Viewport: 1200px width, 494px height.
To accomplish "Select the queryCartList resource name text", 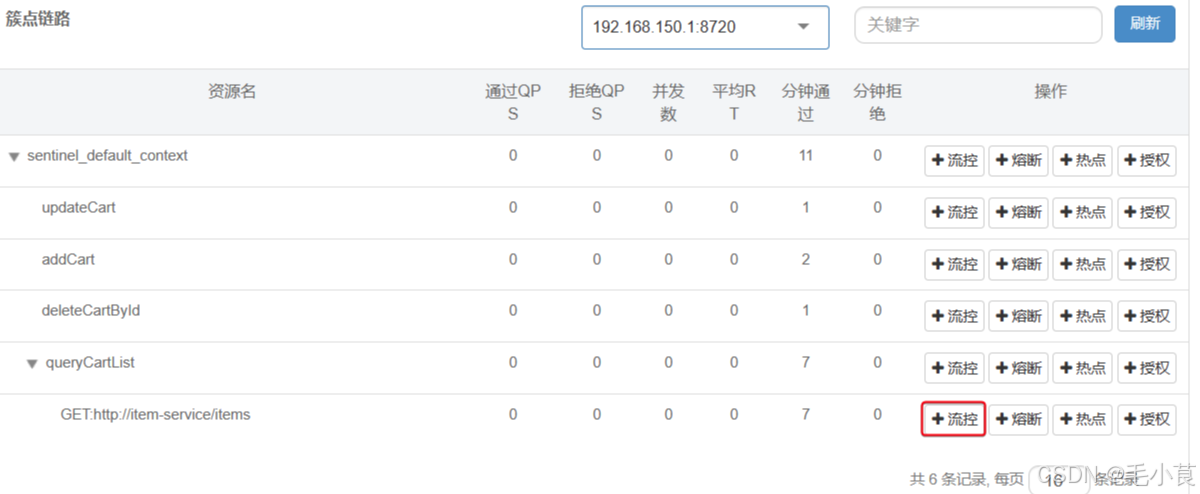I will (x=90, y=363).
